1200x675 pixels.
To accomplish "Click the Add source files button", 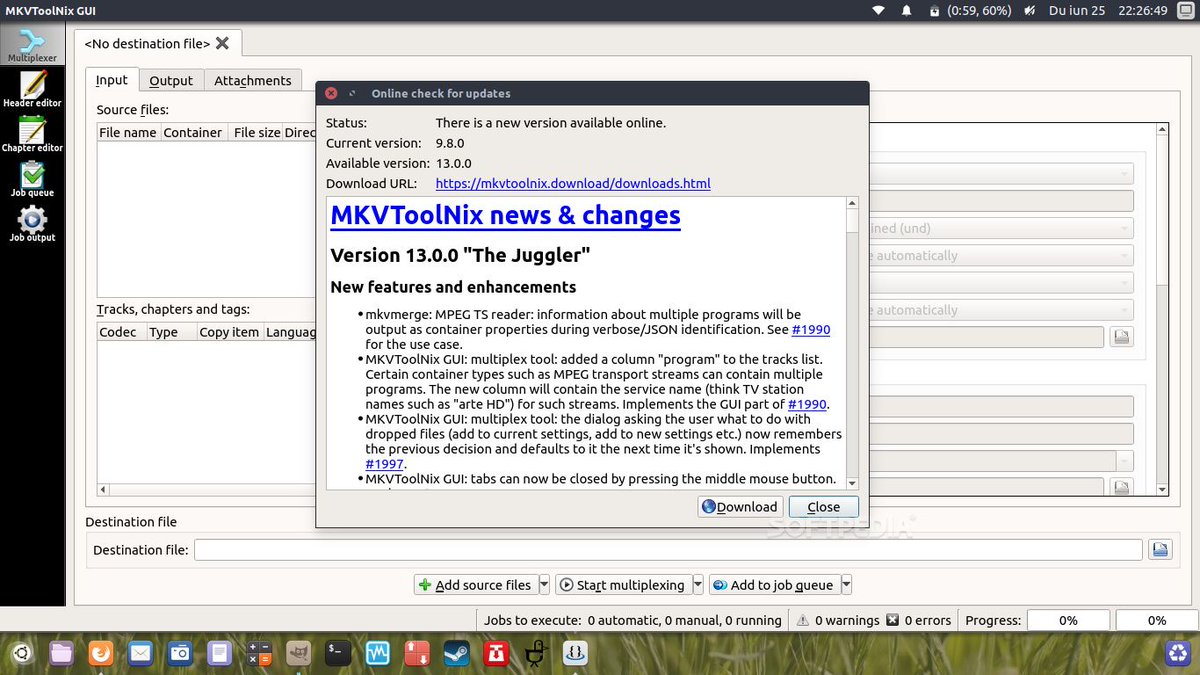I will click(475, 585).
